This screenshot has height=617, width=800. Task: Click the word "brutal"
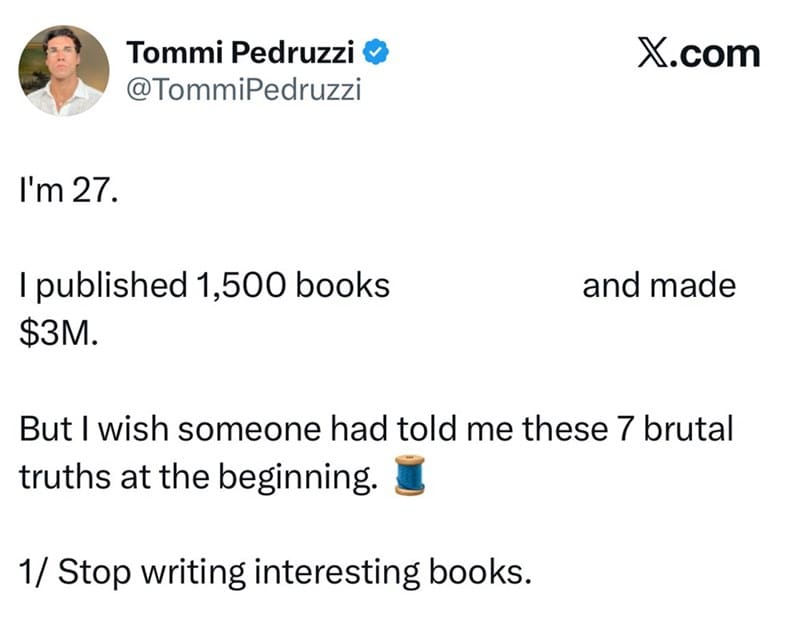(688, 428)
